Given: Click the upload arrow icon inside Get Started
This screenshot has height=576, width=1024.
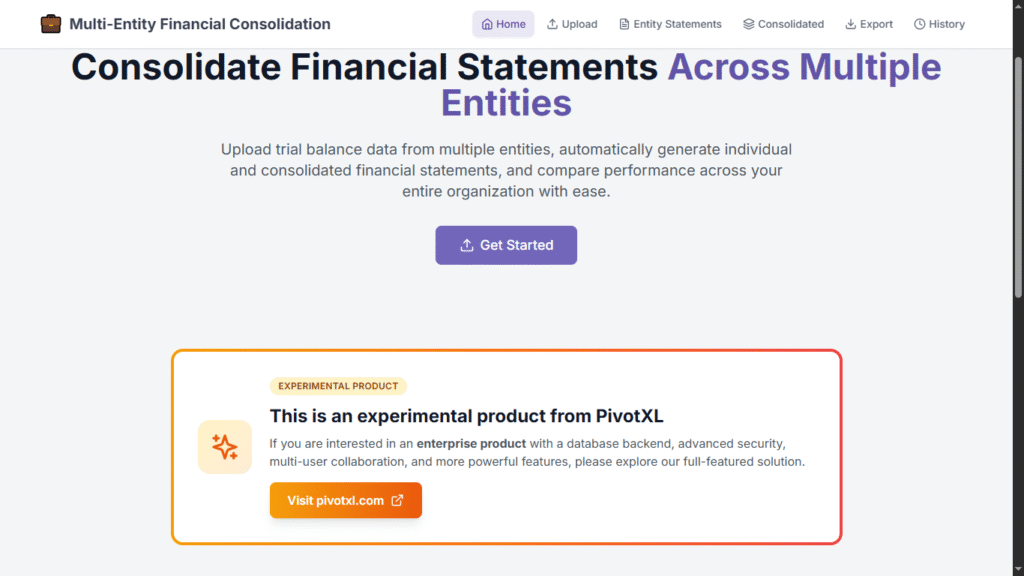Looking at the screenshot, I should click(x=466, y=245).
